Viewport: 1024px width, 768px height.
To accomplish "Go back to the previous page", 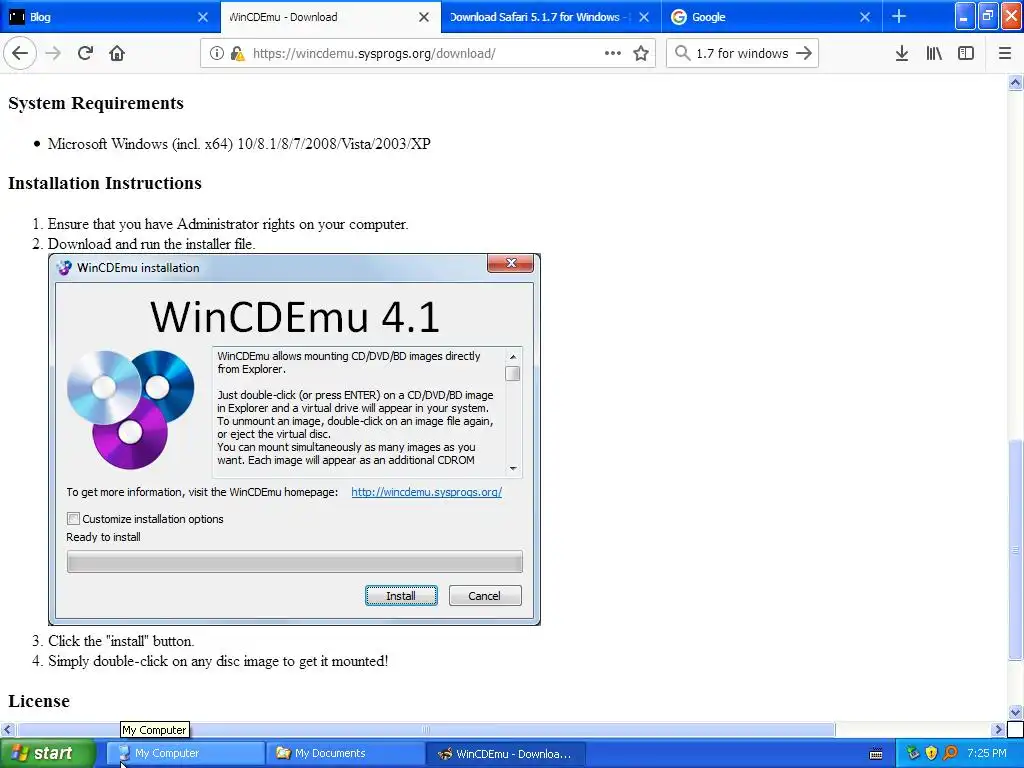I will (x=20, y=53).
